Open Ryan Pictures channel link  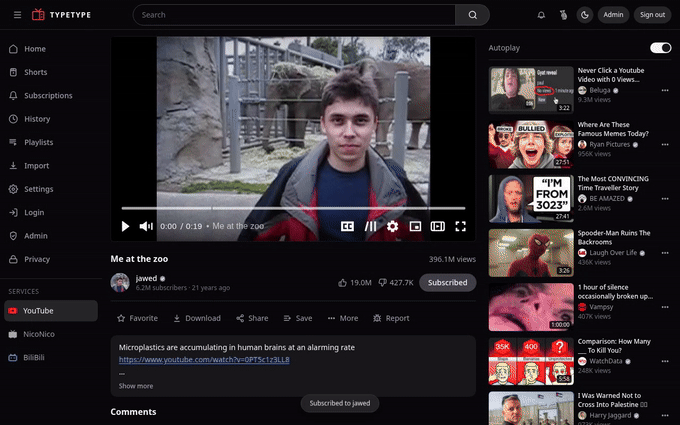point(609,144)
